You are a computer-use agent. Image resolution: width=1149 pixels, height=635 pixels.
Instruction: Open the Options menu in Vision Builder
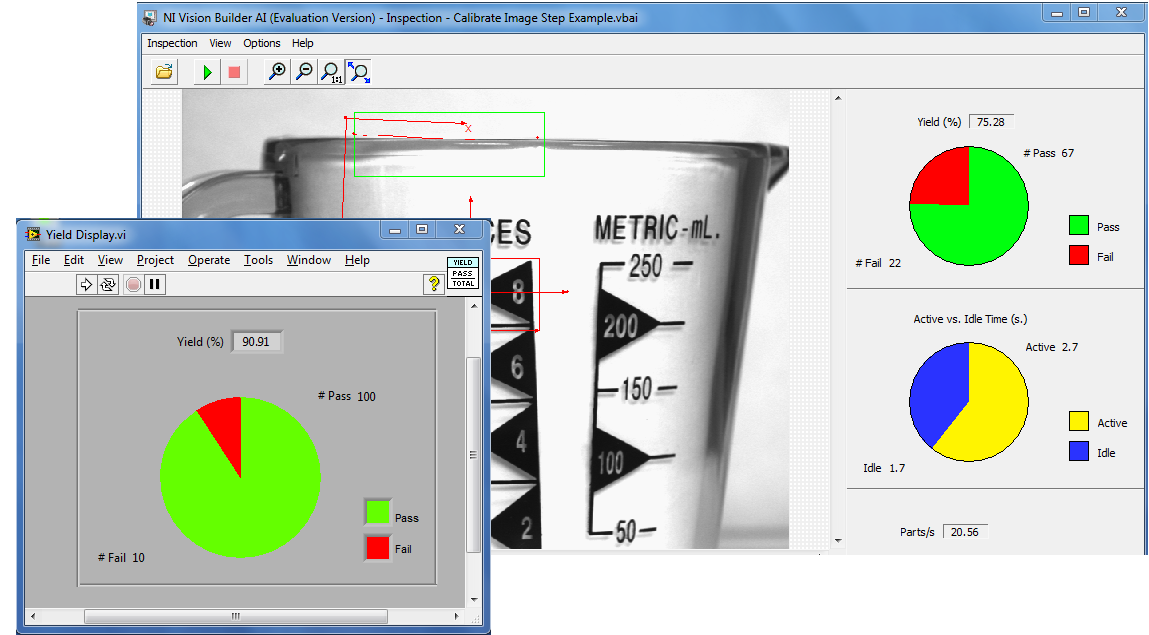pos(262,43)
